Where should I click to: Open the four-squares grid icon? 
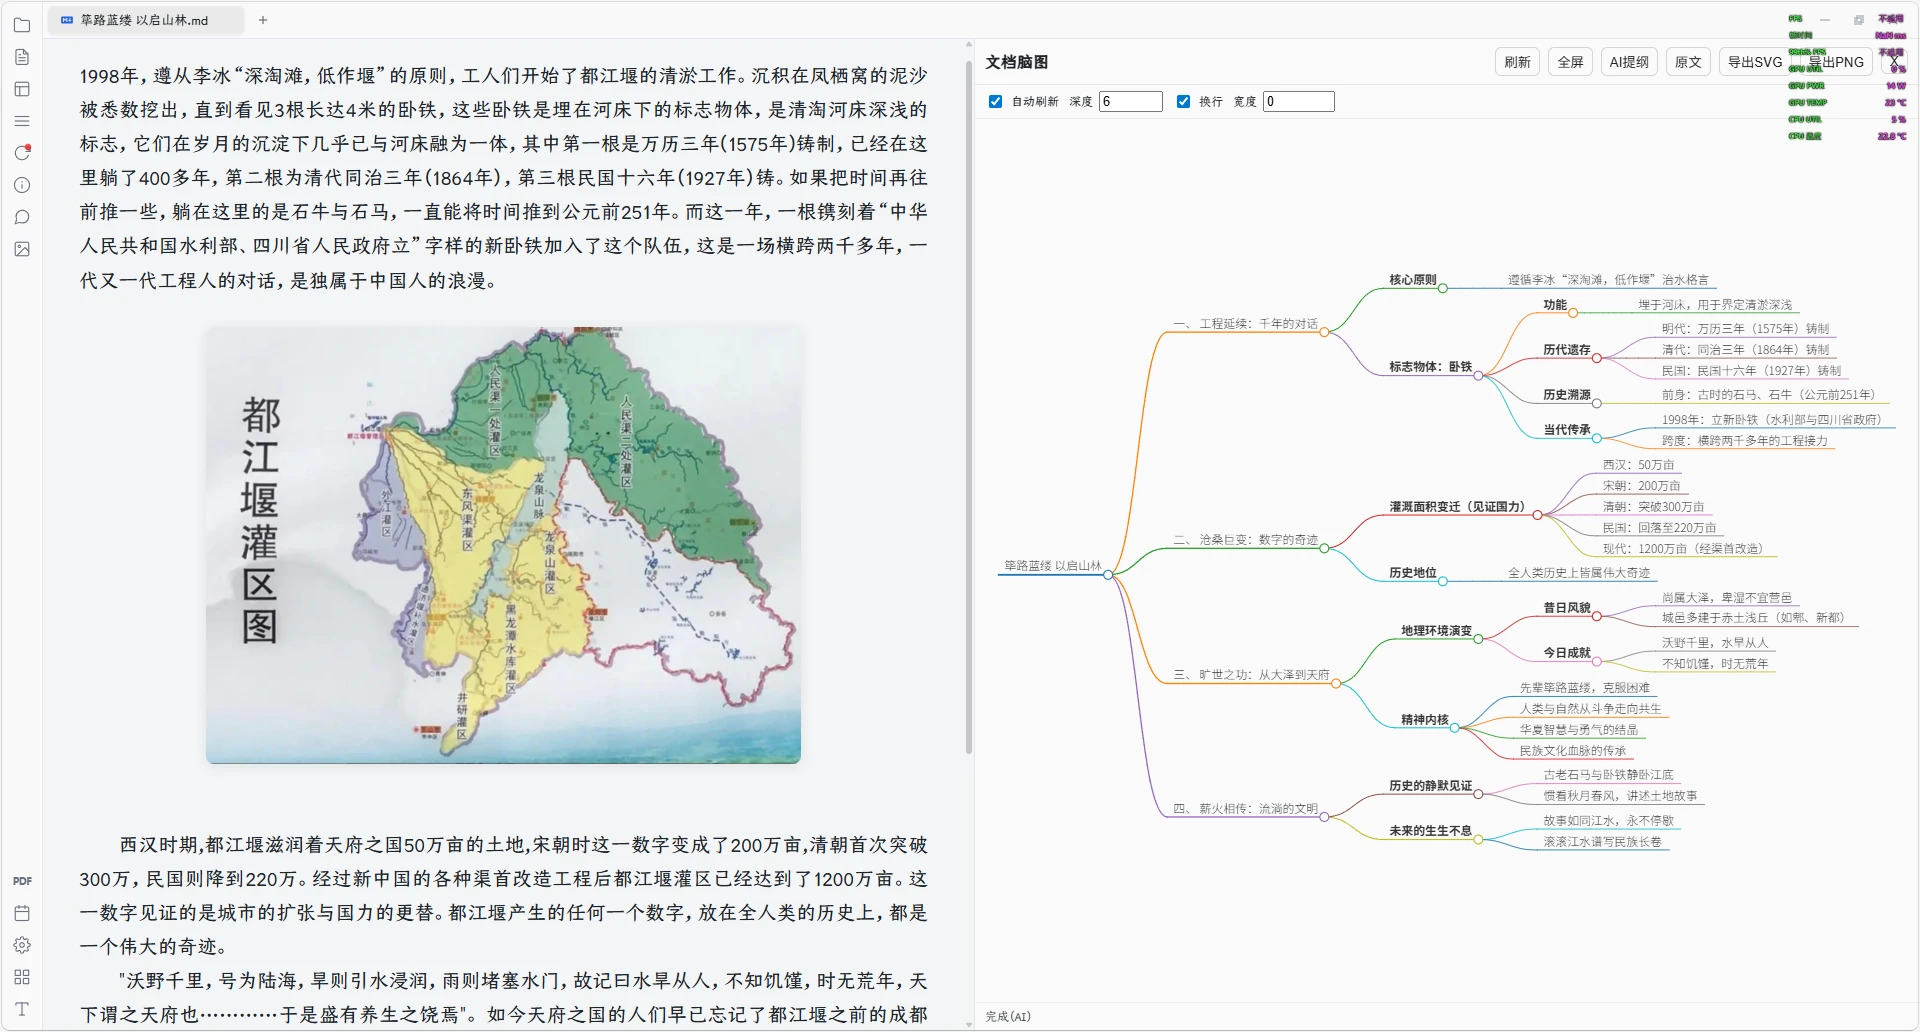tap(22, 977)
